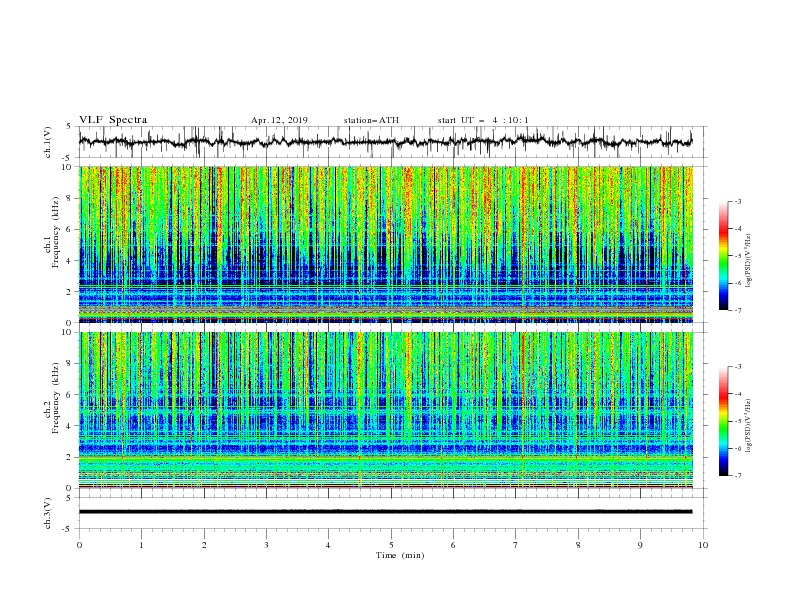
Task: Click the ch.1 color bar "log(PSD)(V²/Hz)" label
Action: click(x=748, y=261)
